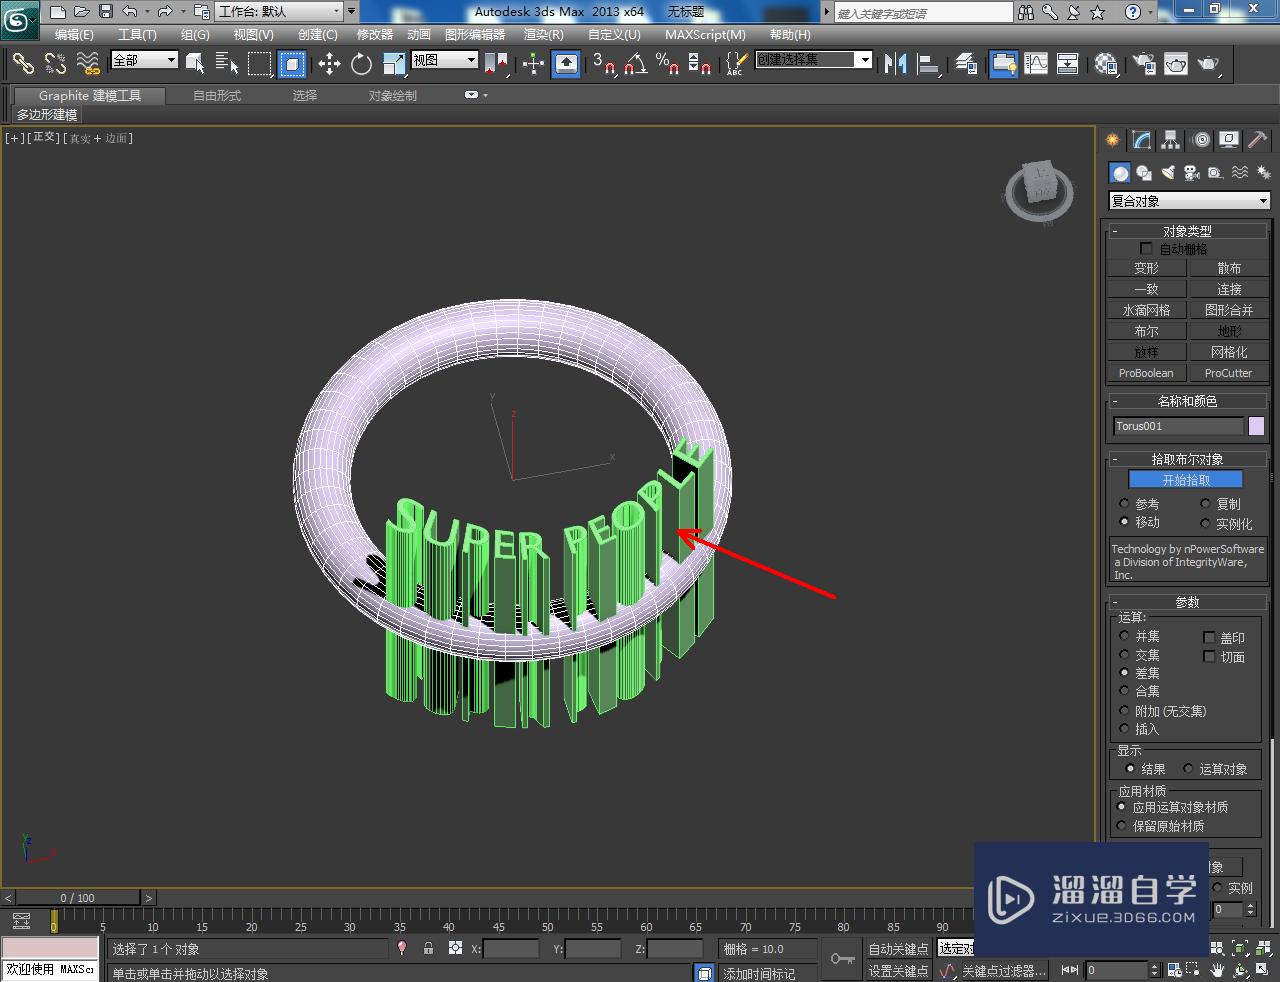
Task: Open the 编辑(E) menu
Action: click(74, 34)
